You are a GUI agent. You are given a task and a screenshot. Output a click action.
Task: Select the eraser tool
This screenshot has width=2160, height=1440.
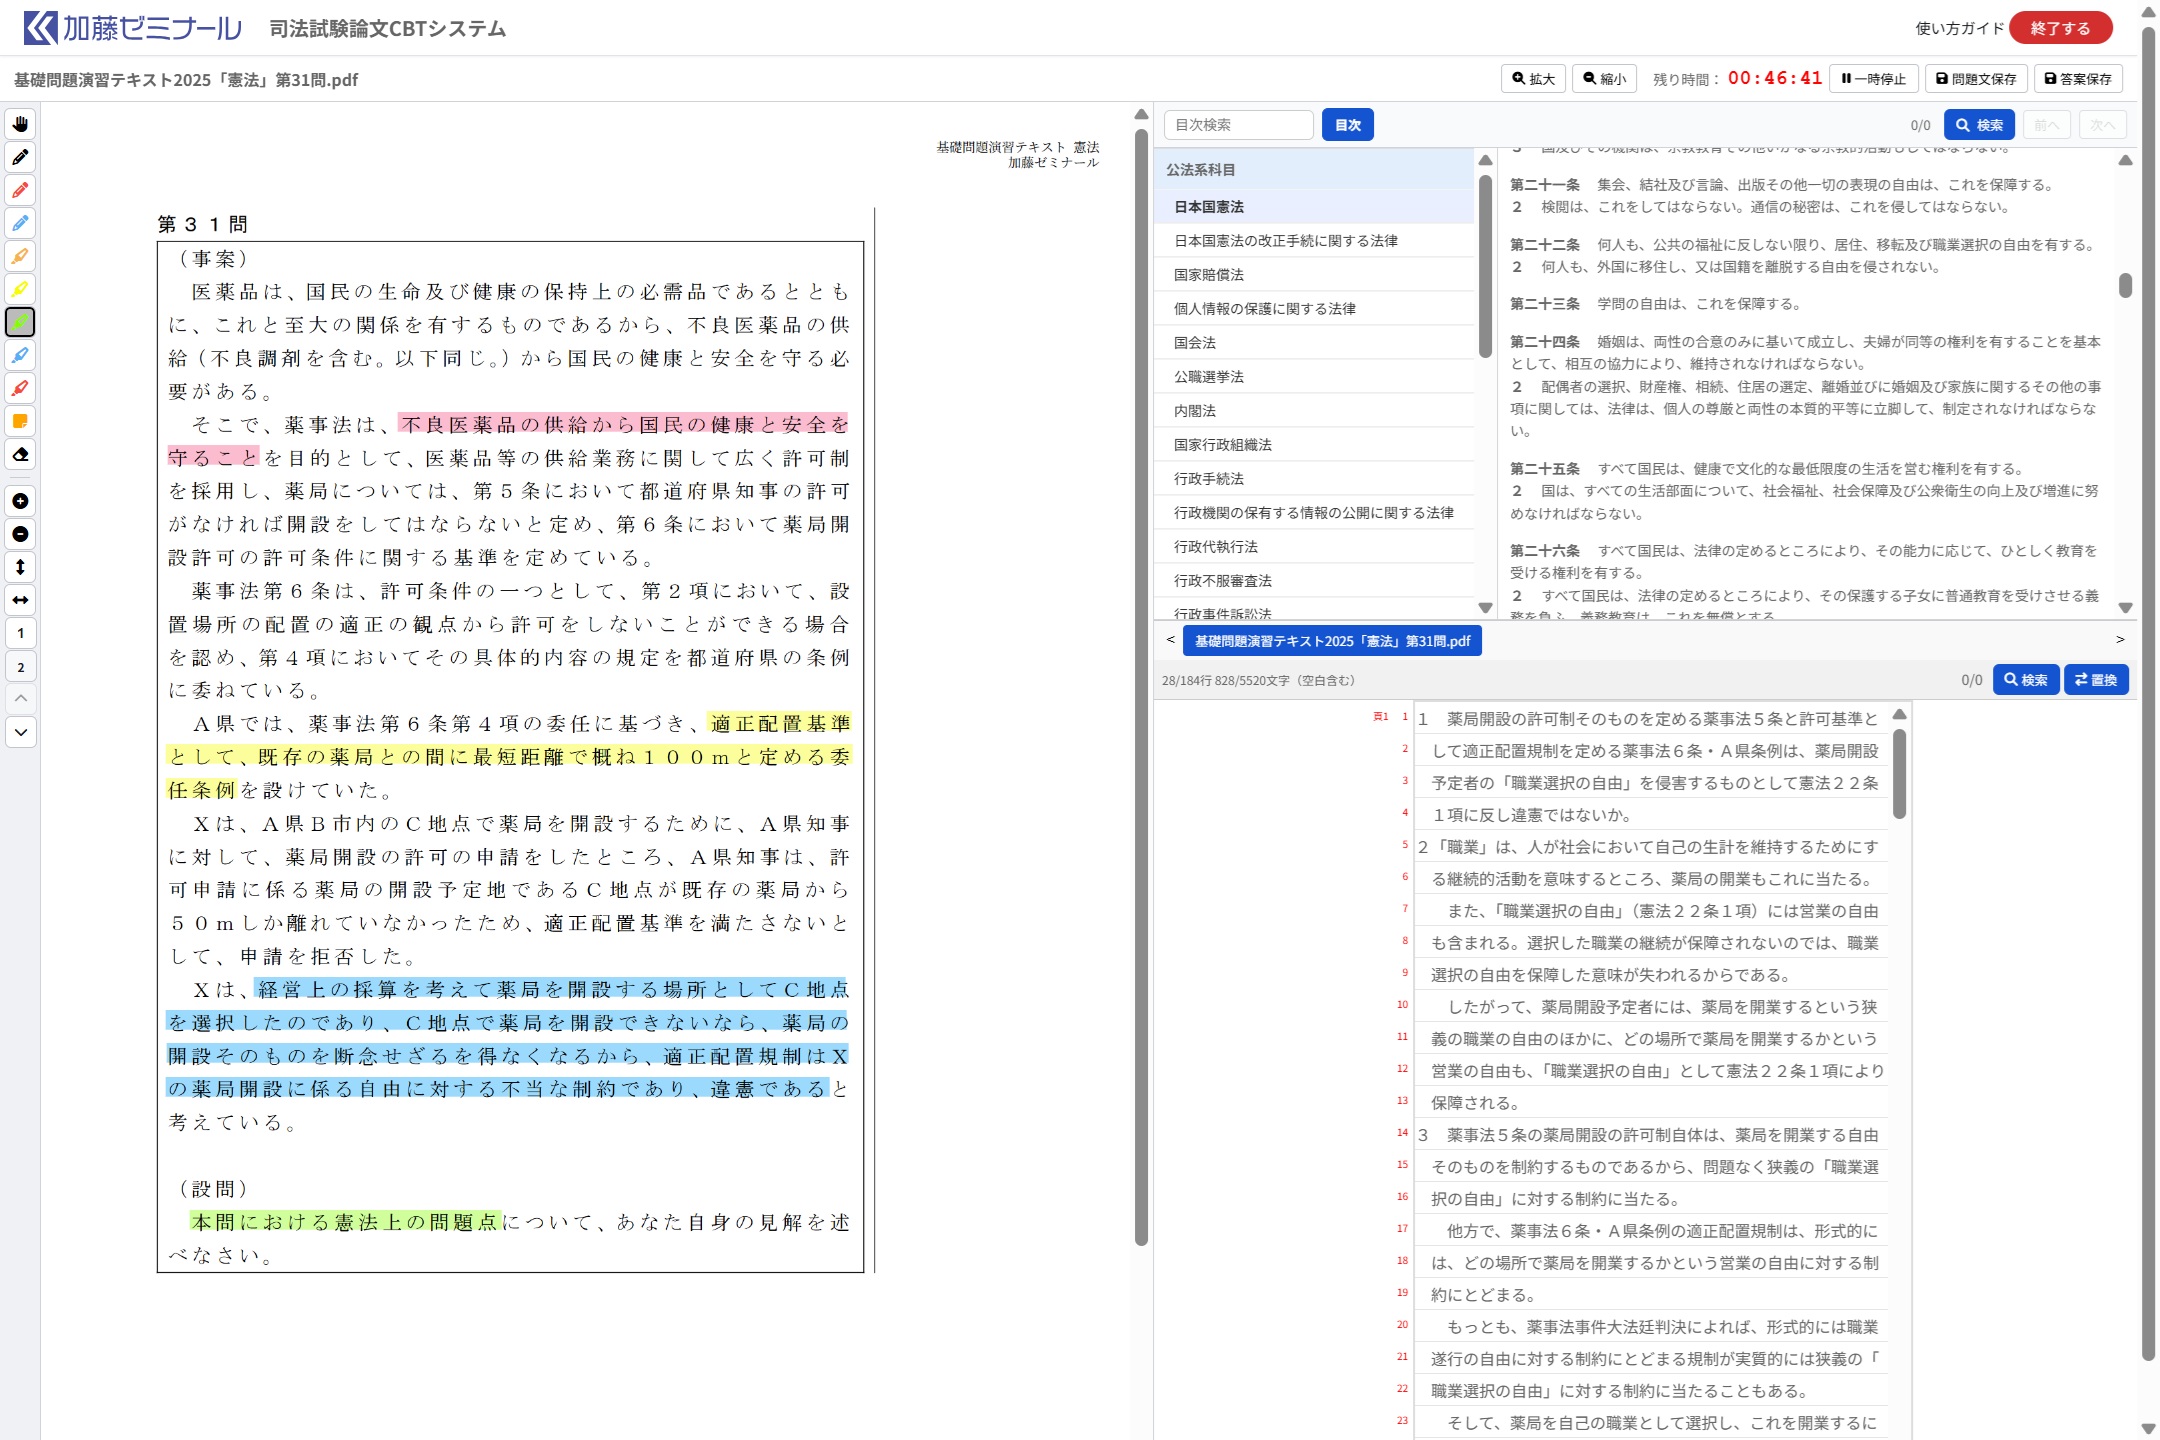pyautogui.click(x=20, y=454)
